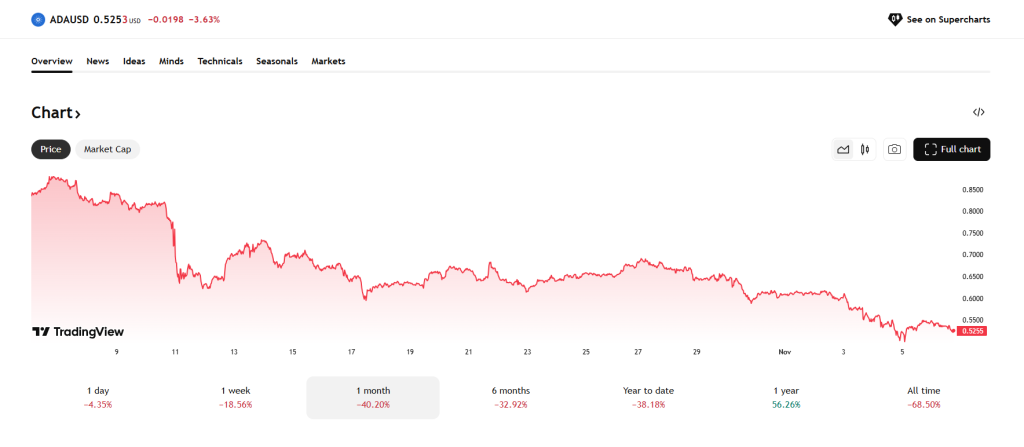Choose the All time range

(x=923, y=397)
